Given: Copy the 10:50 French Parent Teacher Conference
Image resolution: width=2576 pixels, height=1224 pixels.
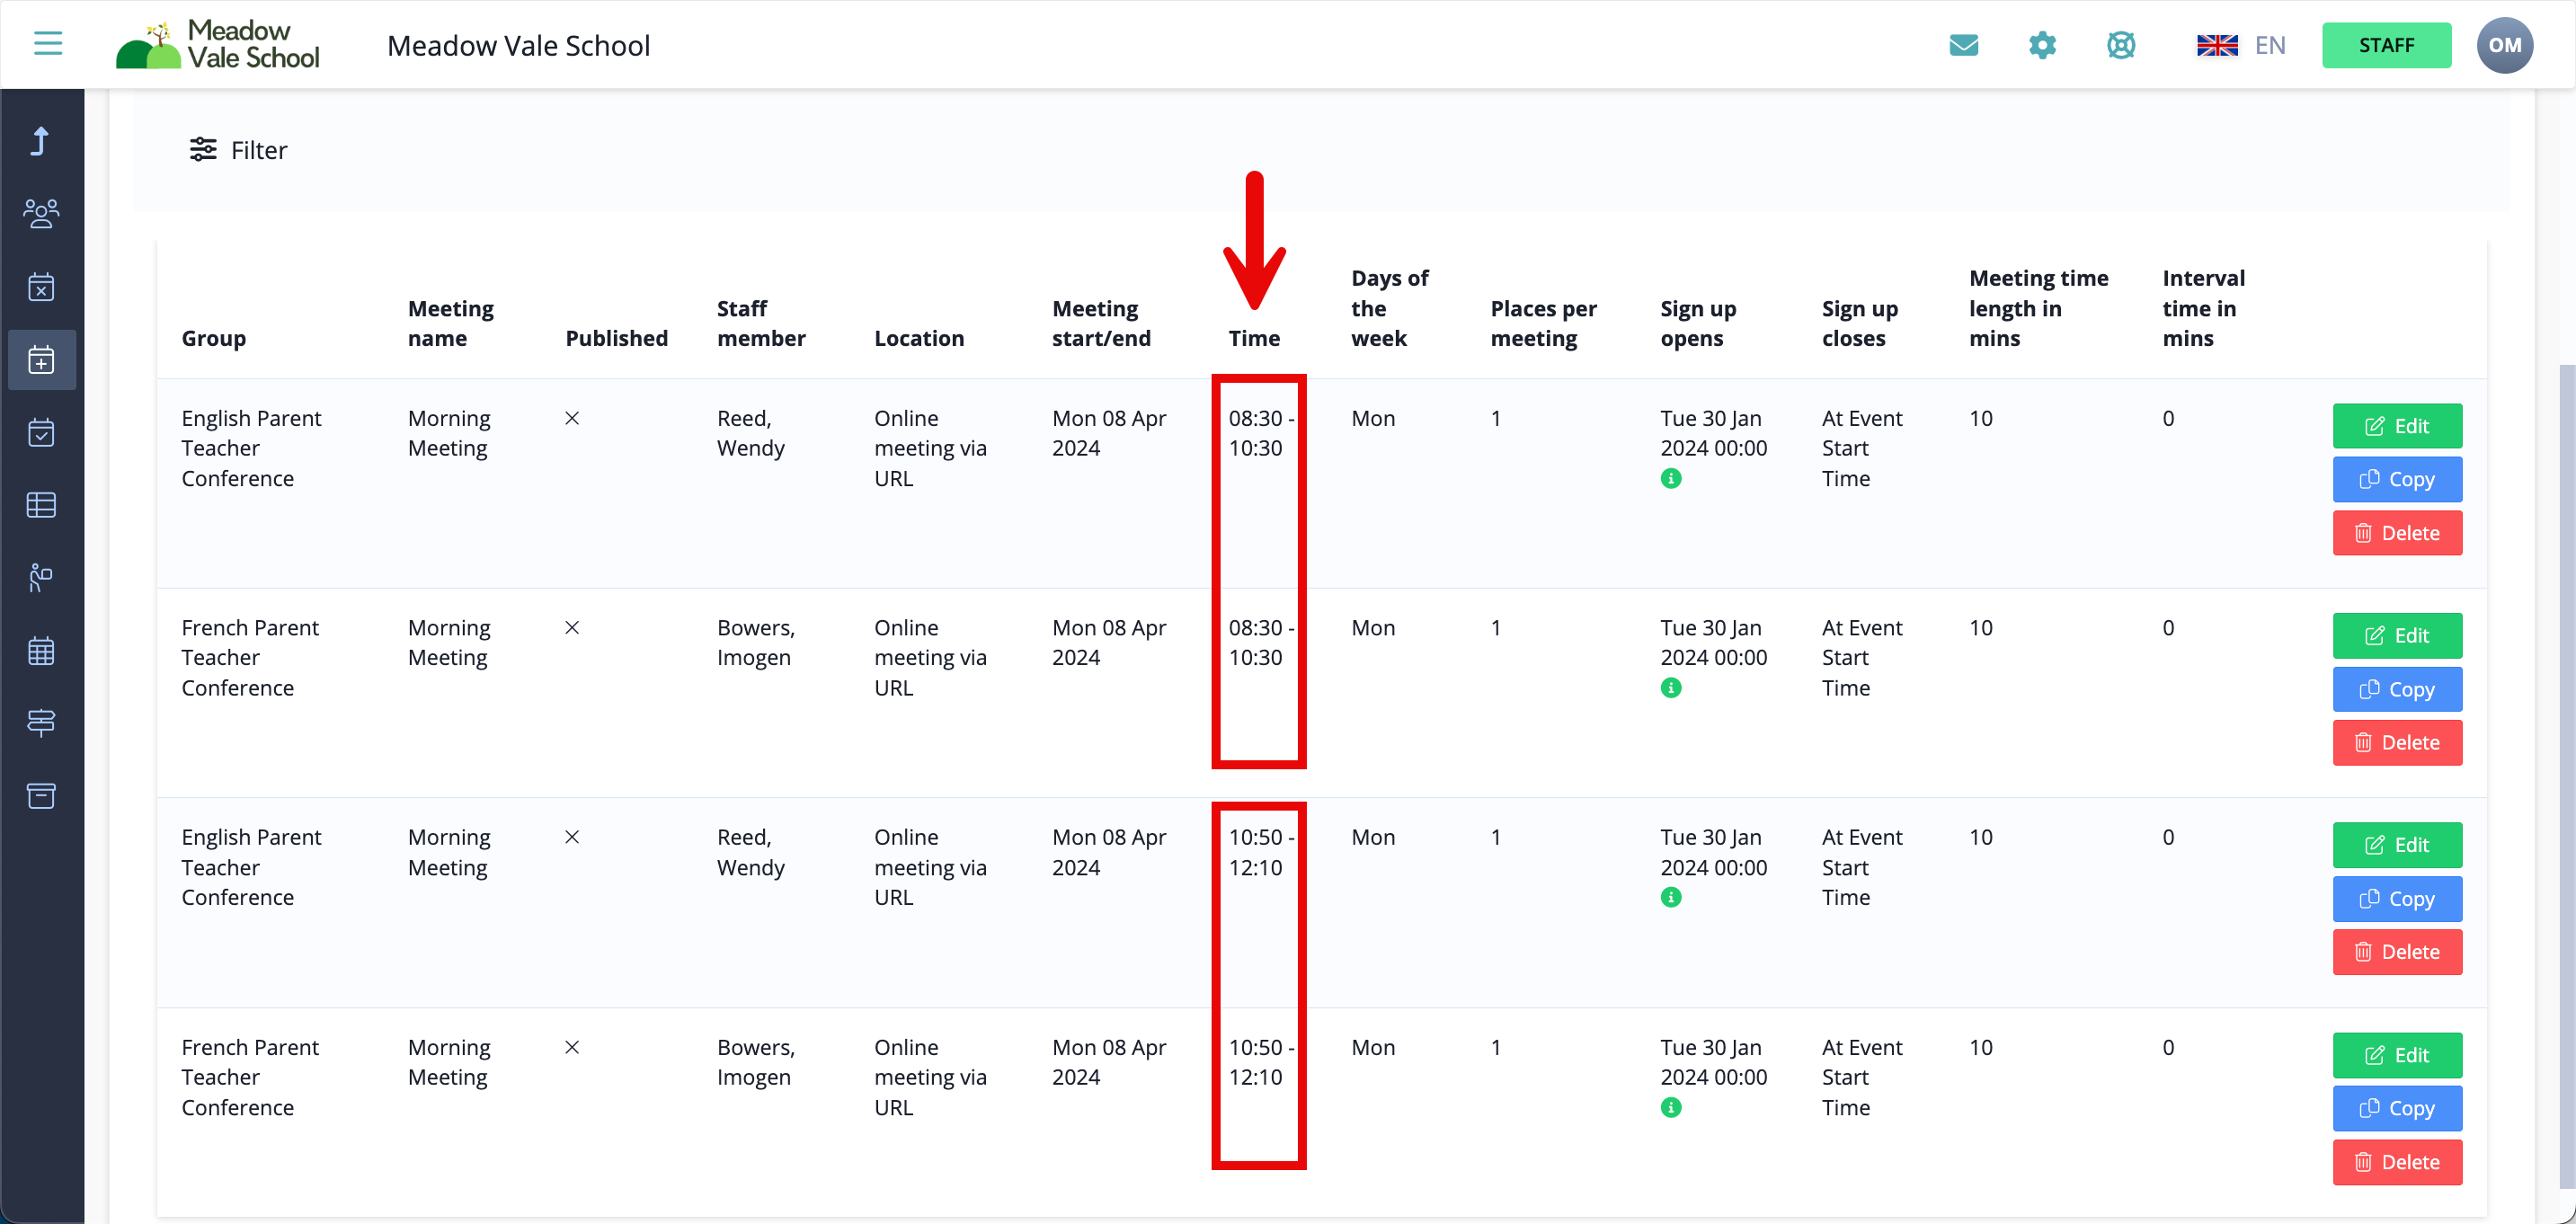Looking at the screenshot, I should [2397, 1108].
